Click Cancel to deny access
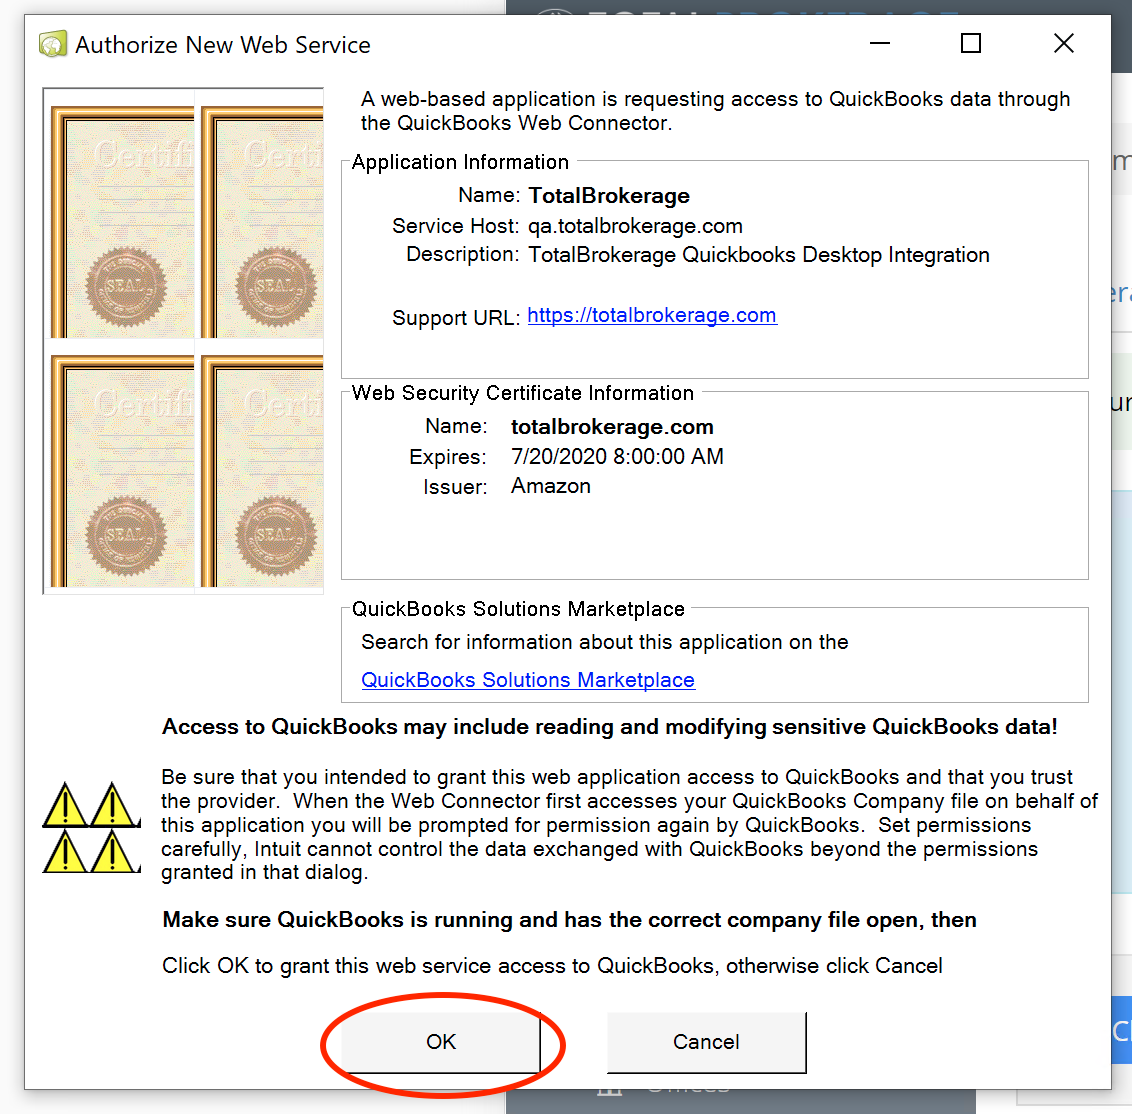The height and width of the screenshot is (1114, 1132). 706,1042
